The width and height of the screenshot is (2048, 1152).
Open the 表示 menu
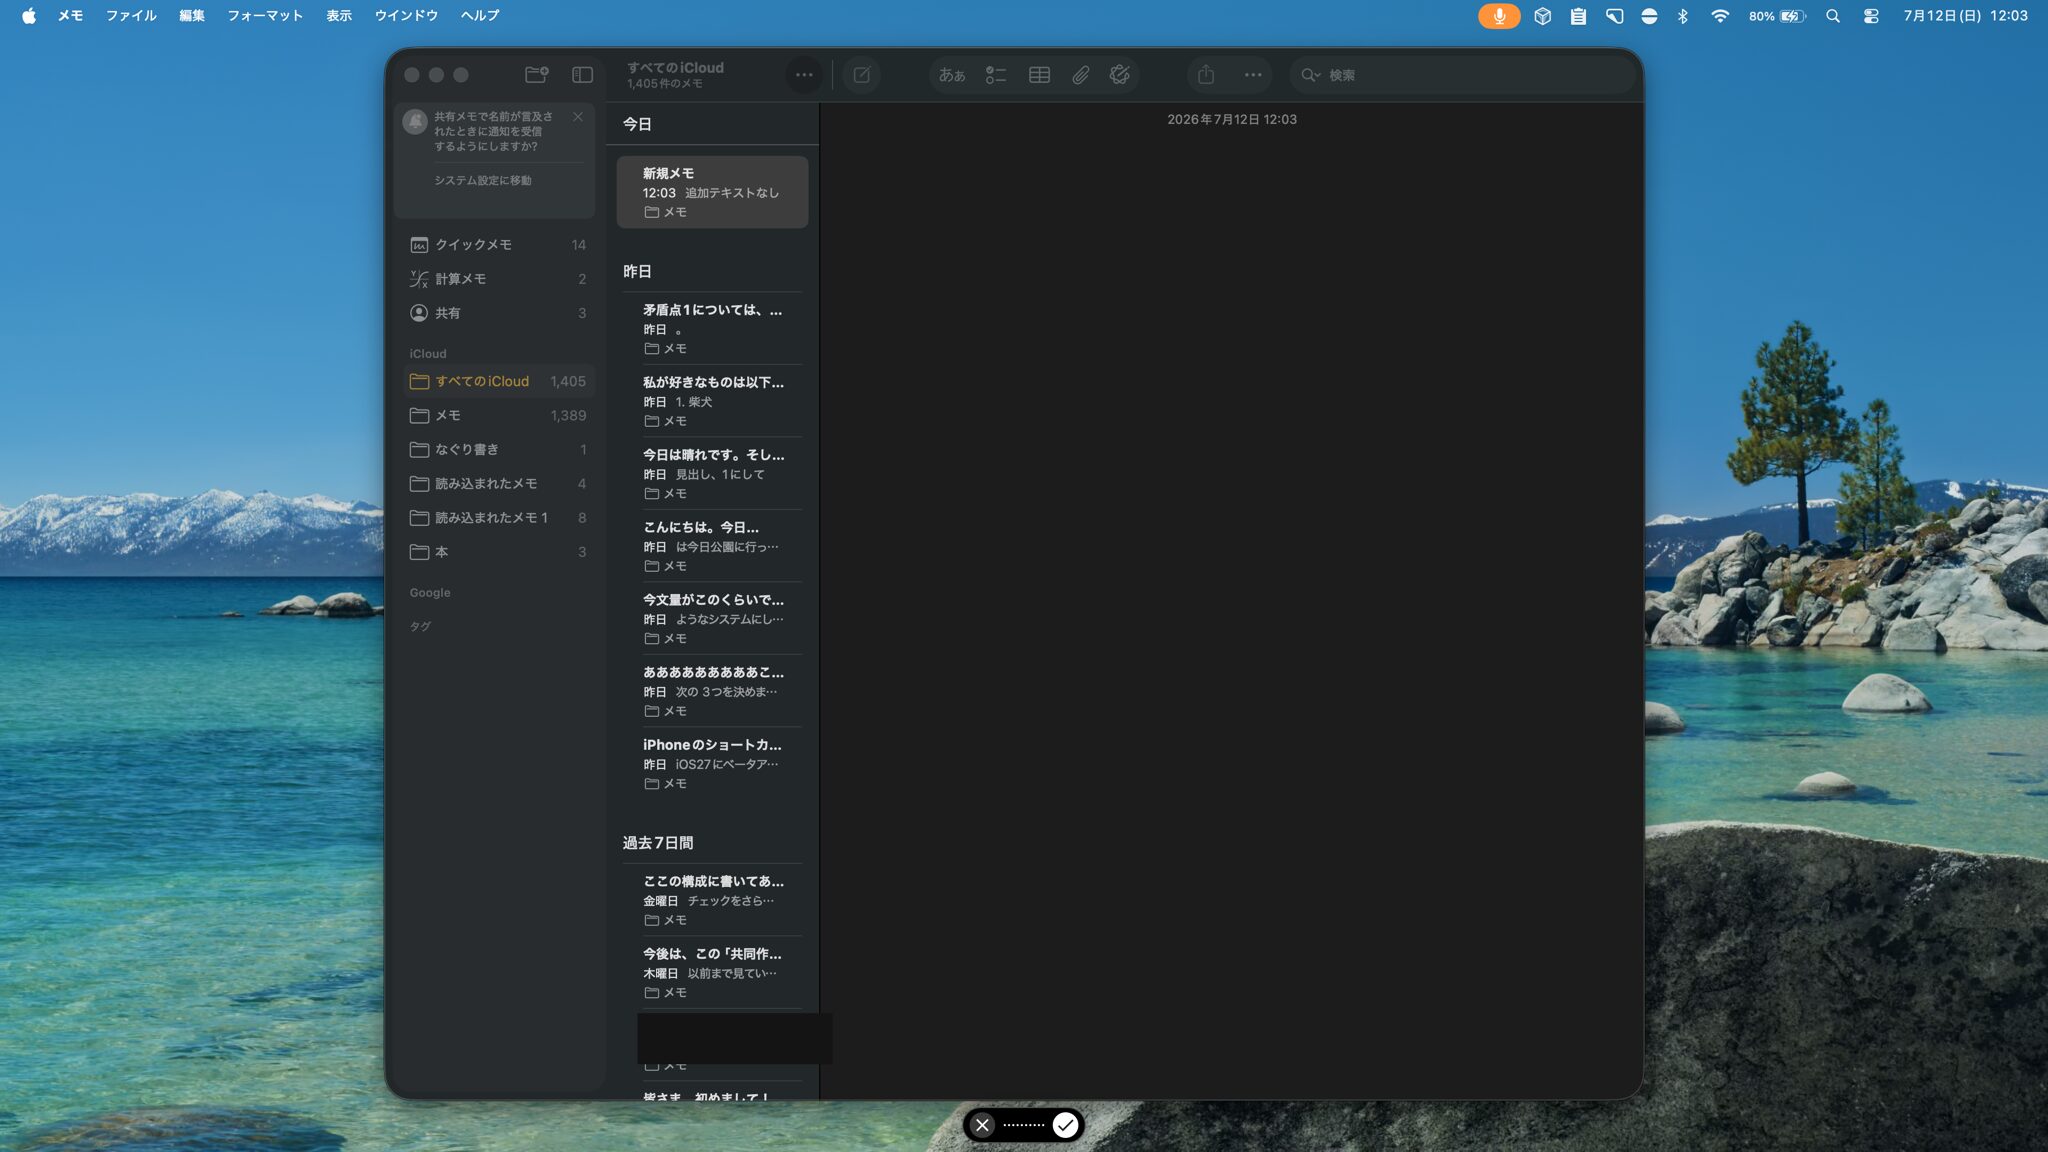tap(339, 16)
